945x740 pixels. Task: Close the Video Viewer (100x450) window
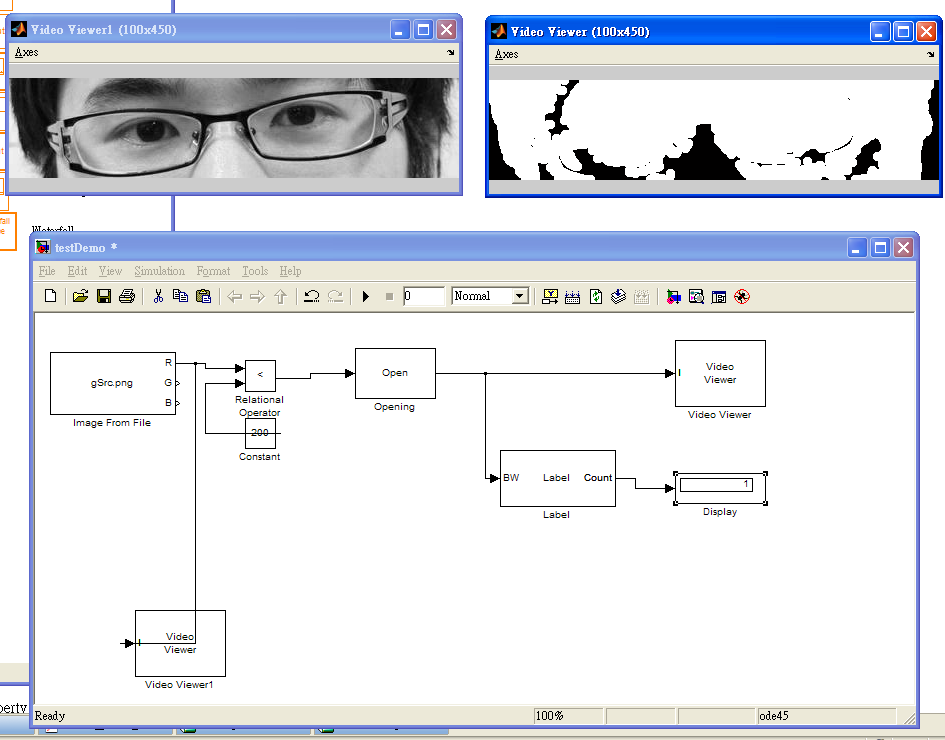point(926,31)
